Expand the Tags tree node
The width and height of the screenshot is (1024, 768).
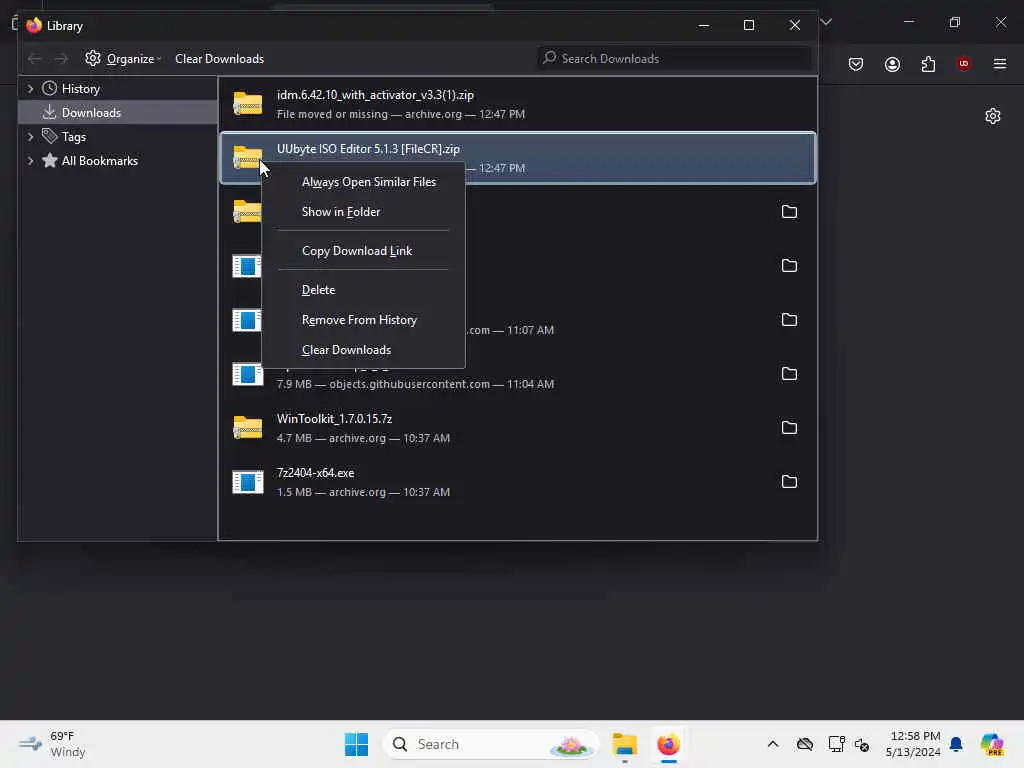[x=30, y=136]
